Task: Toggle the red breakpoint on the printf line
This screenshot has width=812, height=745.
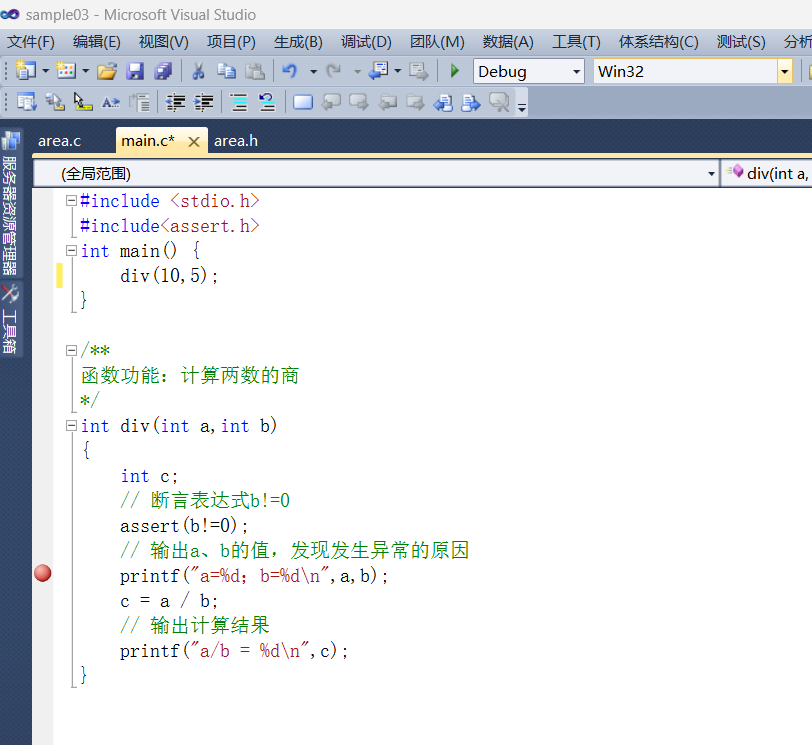Action: pyautogui.click(x=42, y=573)
